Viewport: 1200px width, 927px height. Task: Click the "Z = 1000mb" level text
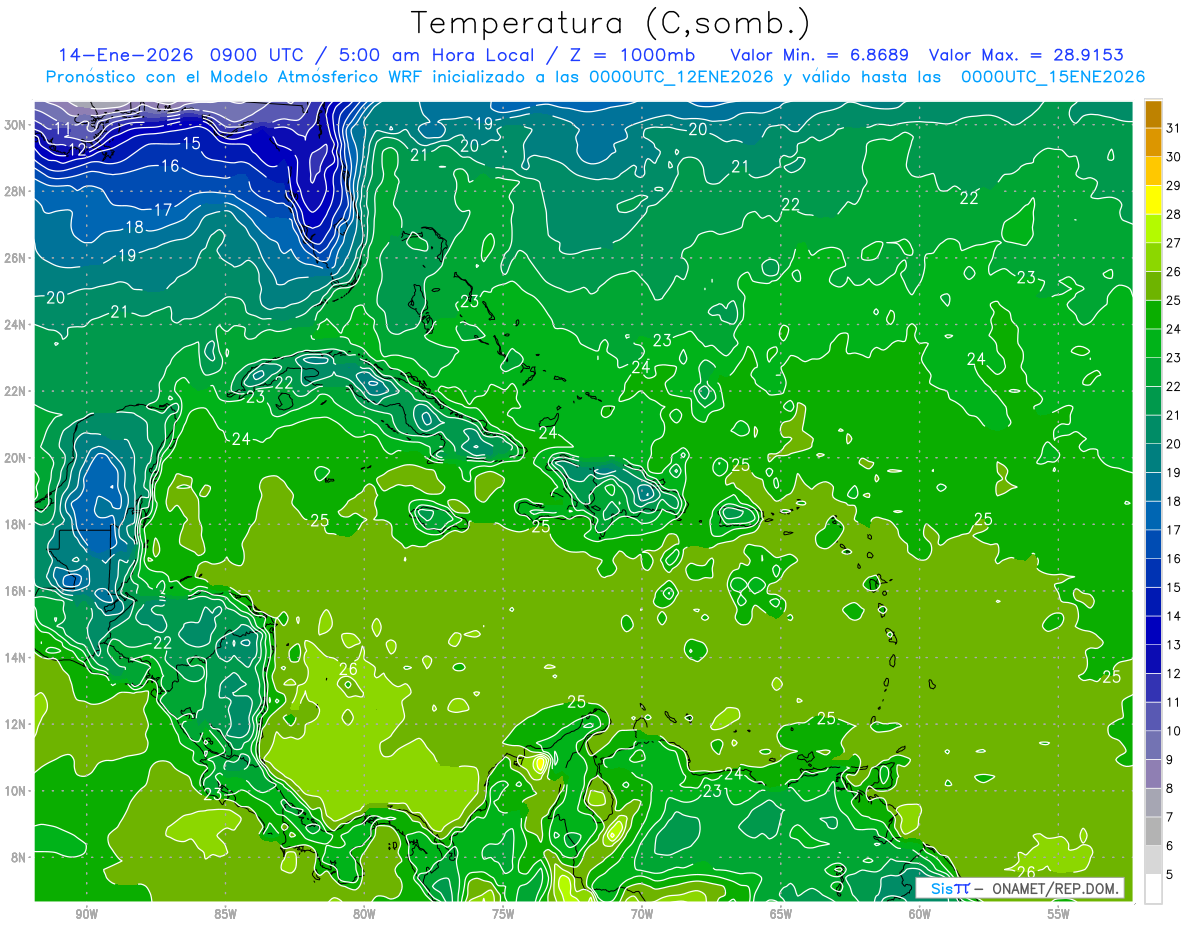click(632, 55)
